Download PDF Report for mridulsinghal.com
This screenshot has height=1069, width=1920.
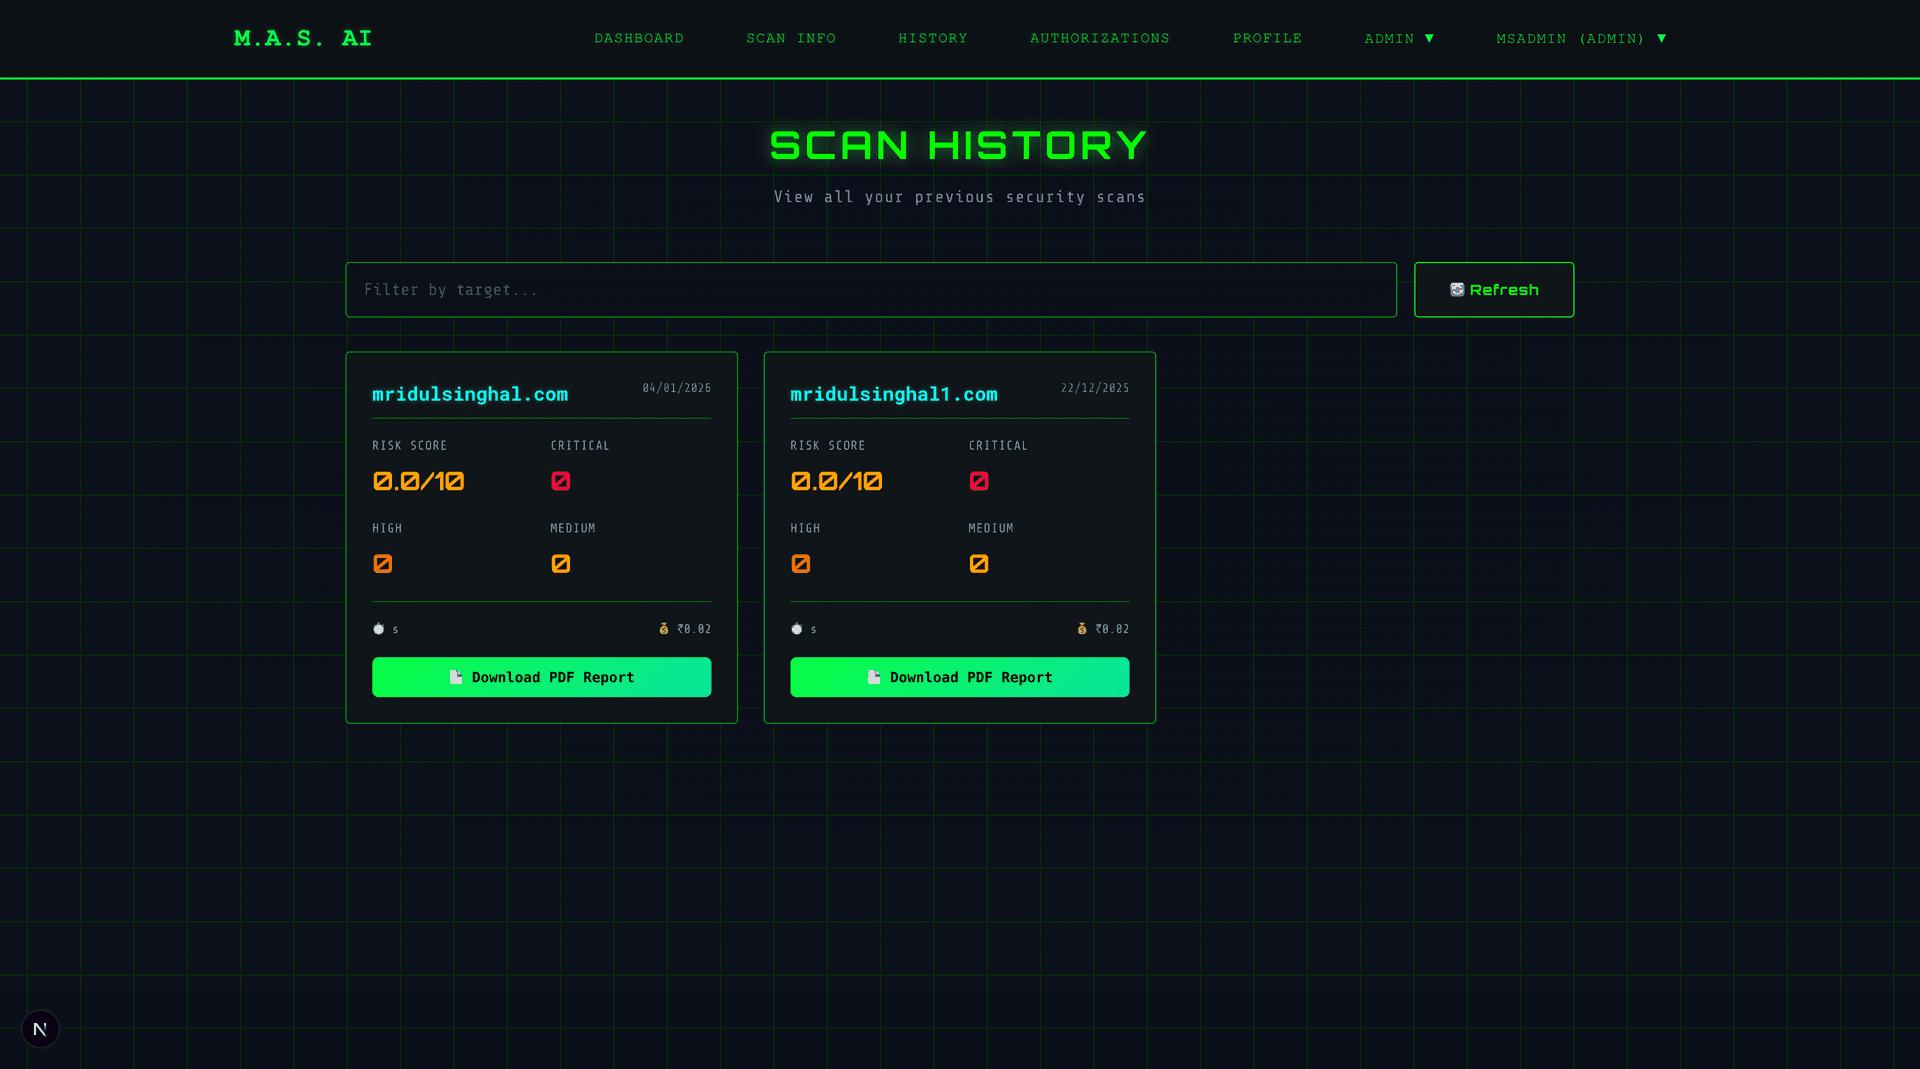[541, 677]
